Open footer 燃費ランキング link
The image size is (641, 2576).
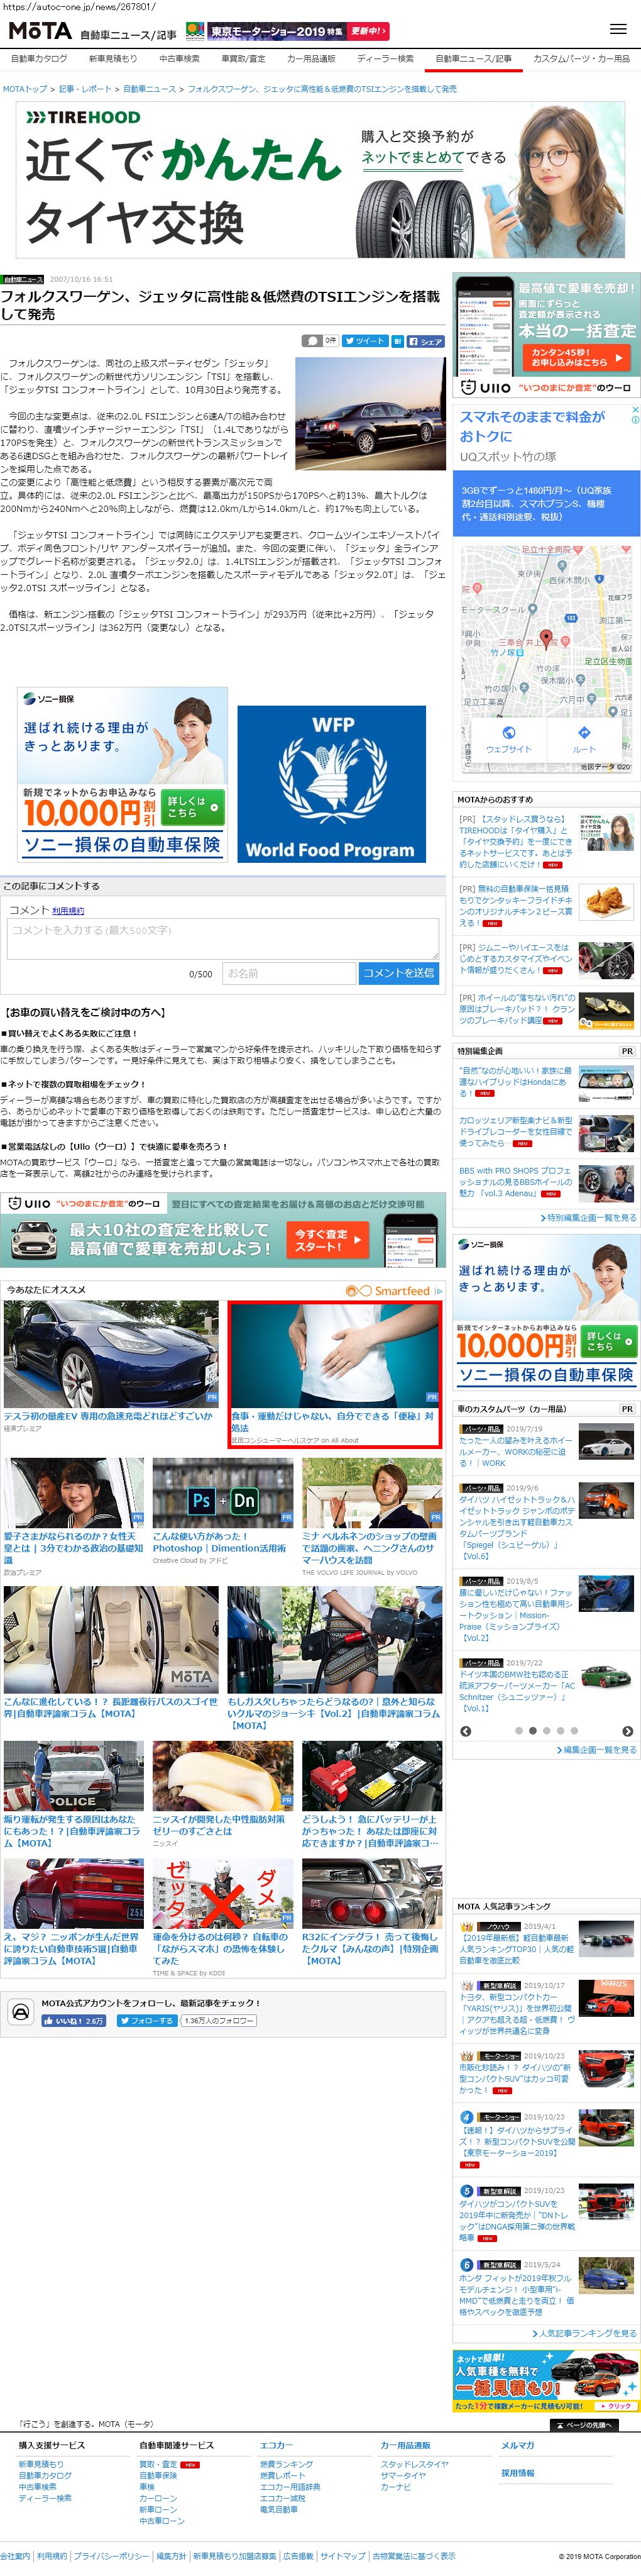click(x=286, y=2464)
